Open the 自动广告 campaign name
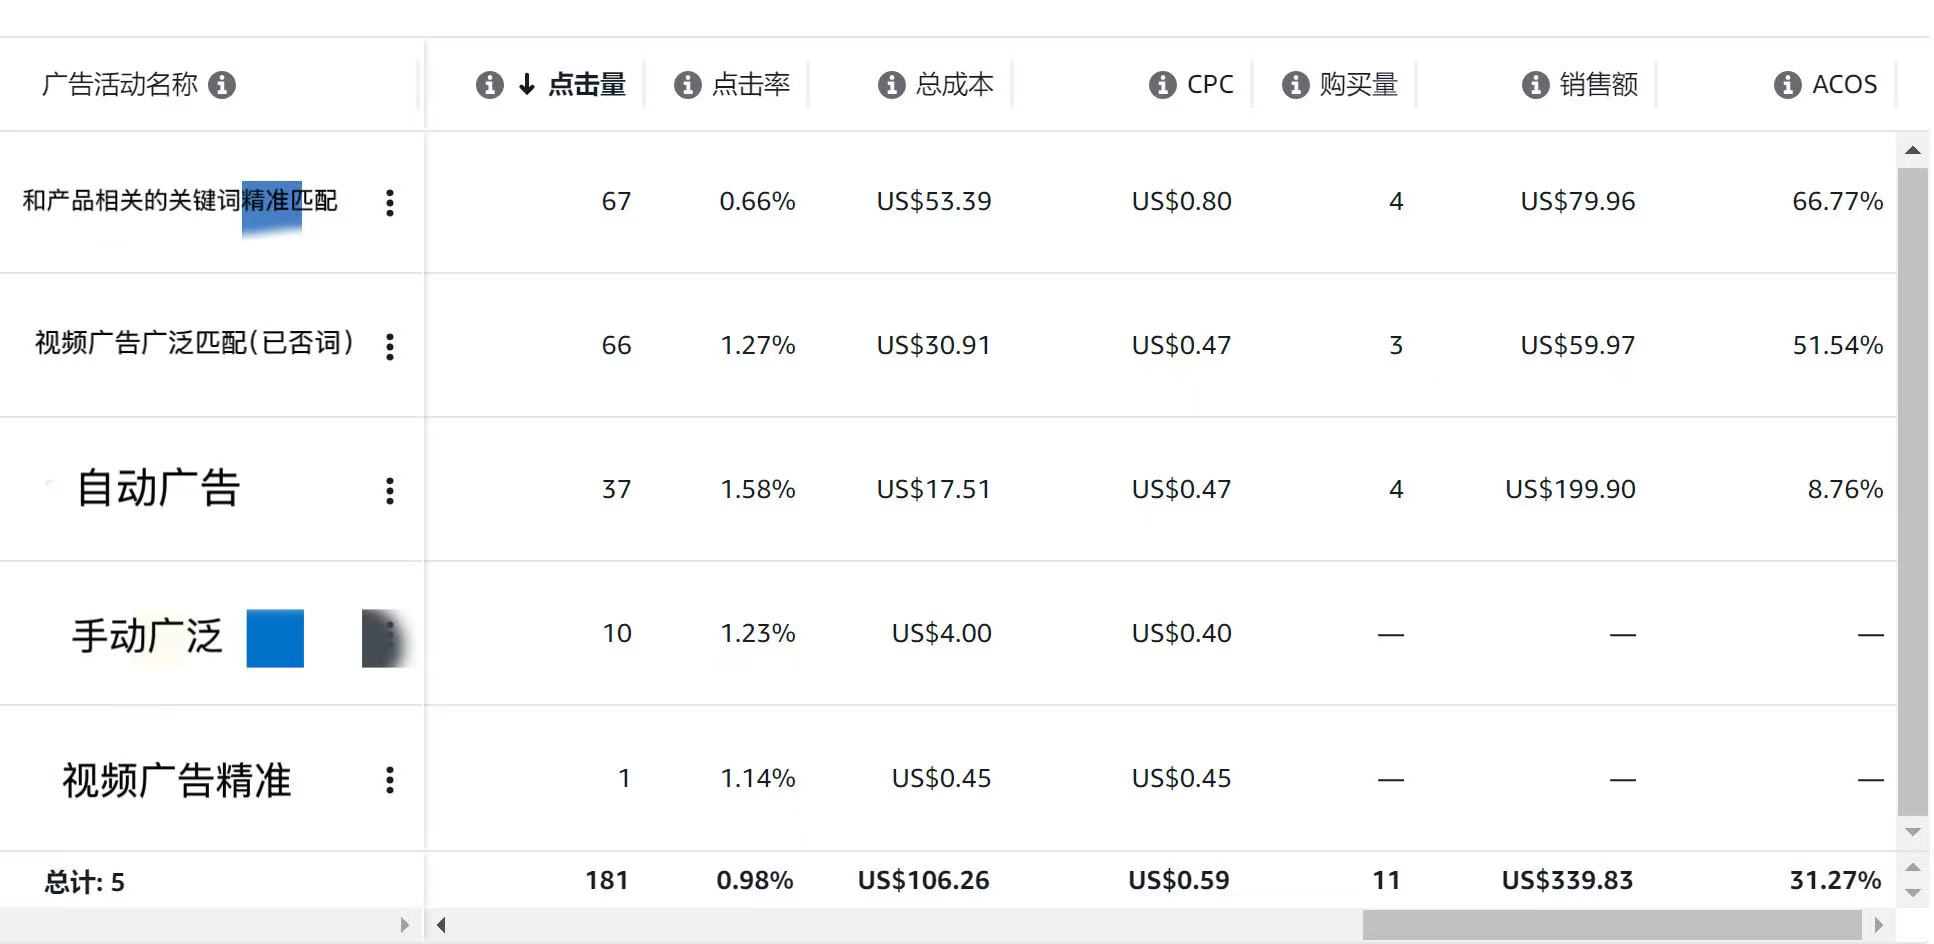 pyautogui.click(x=158, y=489)
